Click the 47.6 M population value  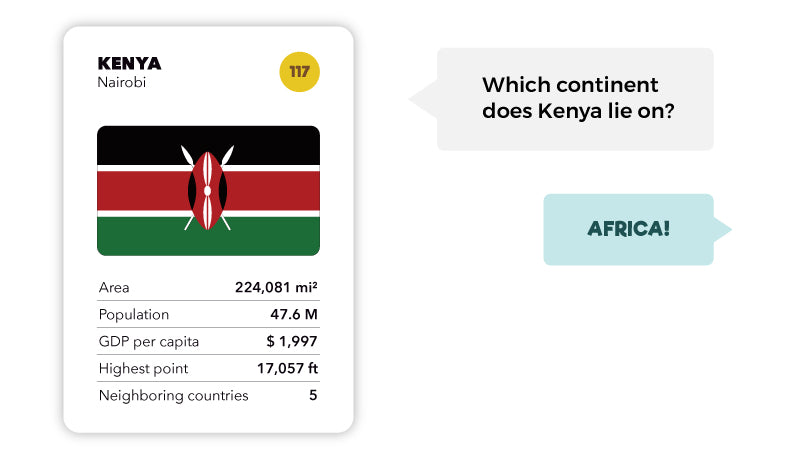295,315
